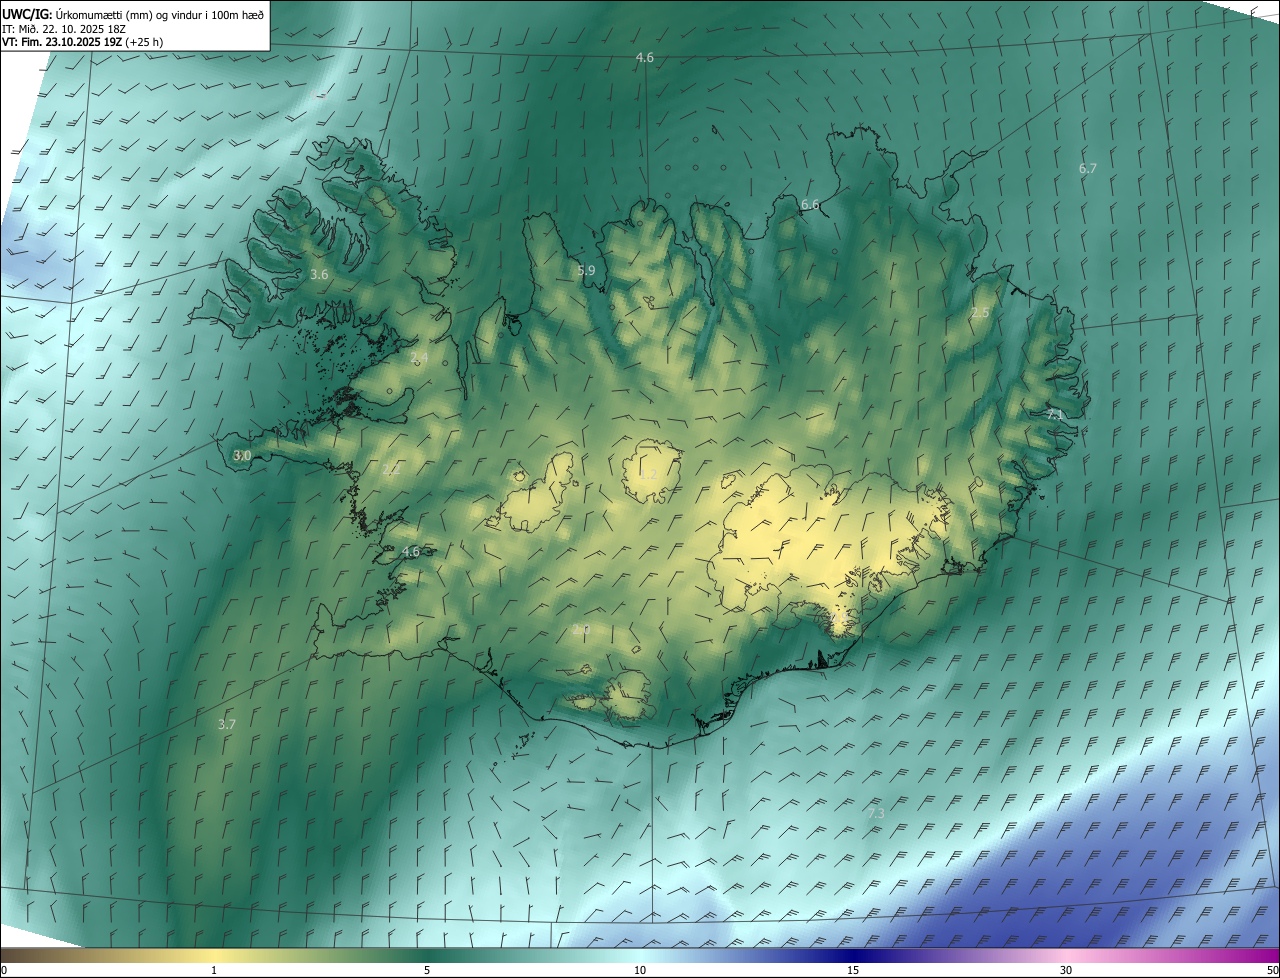Click the '50' tick on the color scale

[1272, 970]
